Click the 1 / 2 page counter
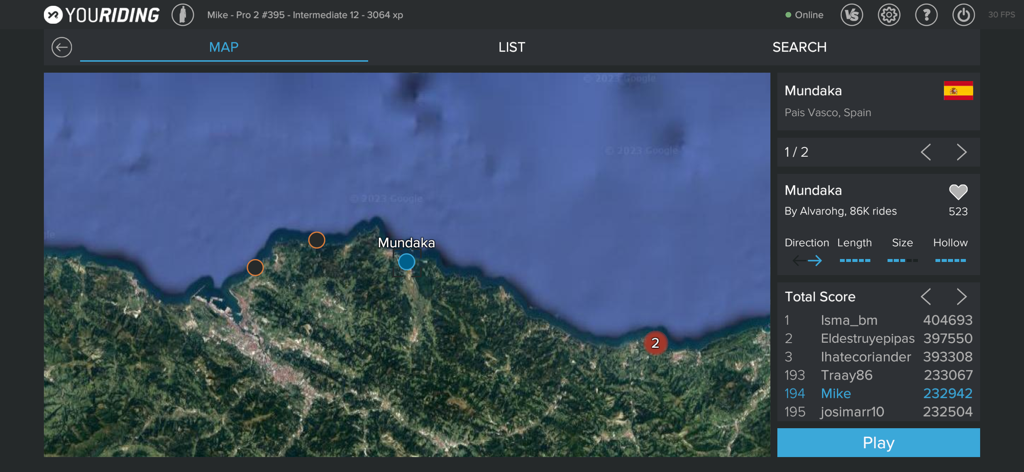 click(796, 153)
